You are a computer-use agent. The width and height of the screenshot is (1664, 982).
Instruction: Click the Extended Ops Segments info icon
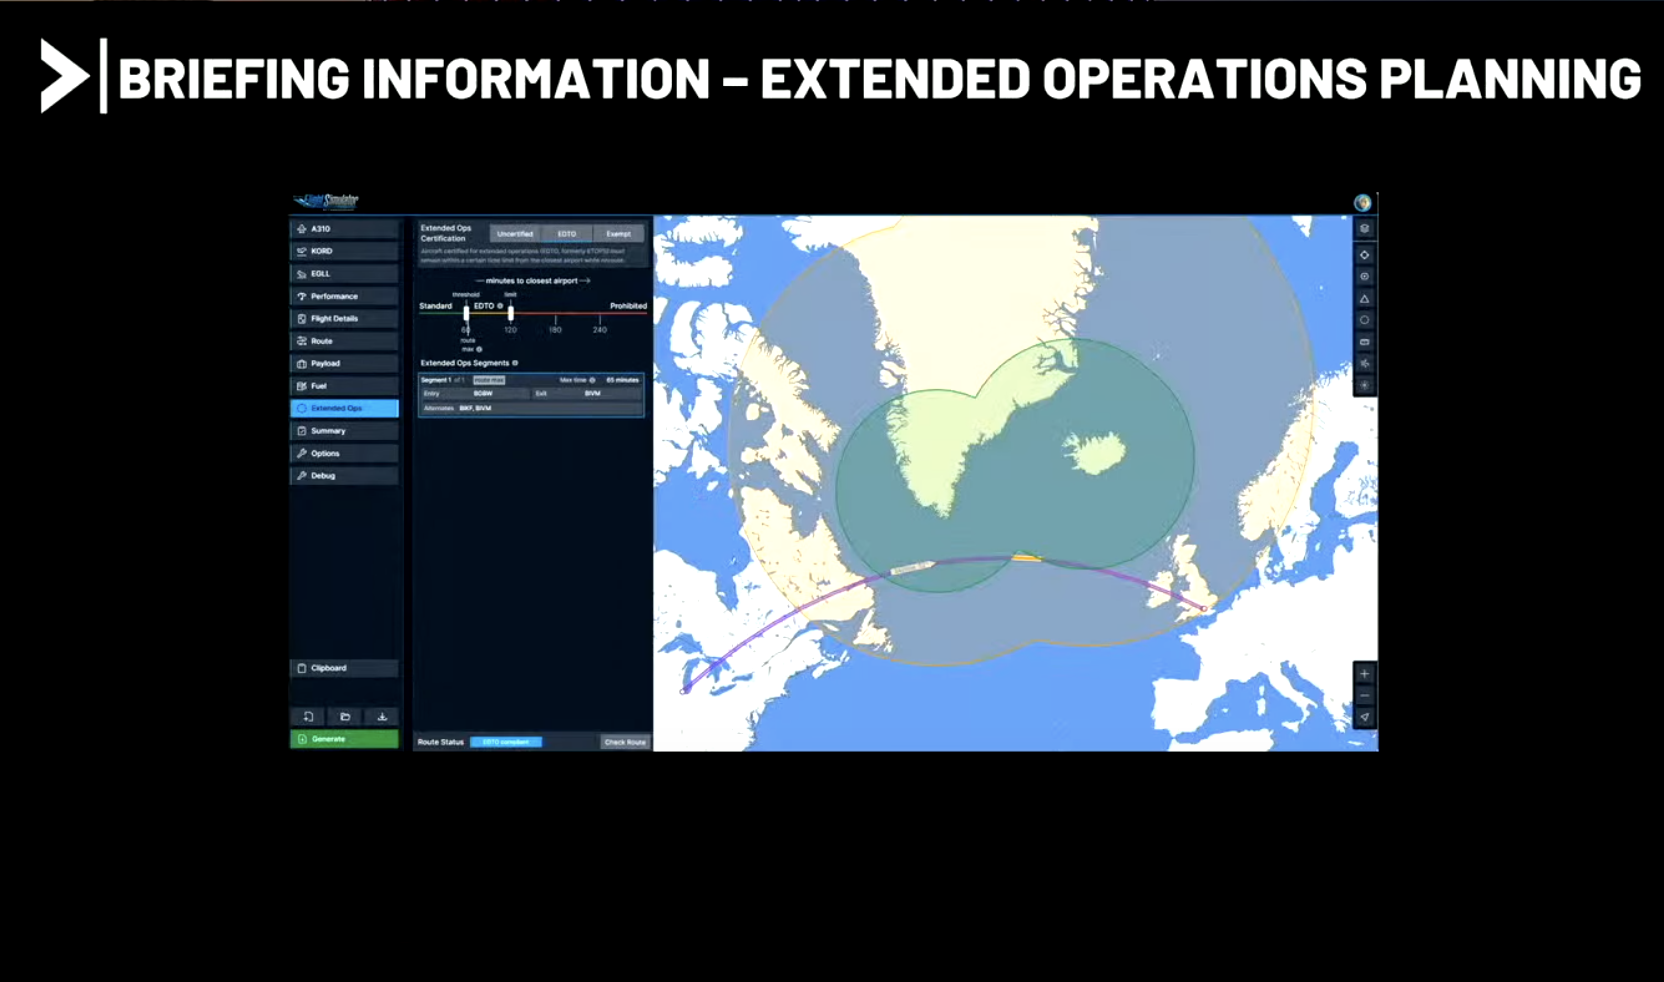pos(515,363)
